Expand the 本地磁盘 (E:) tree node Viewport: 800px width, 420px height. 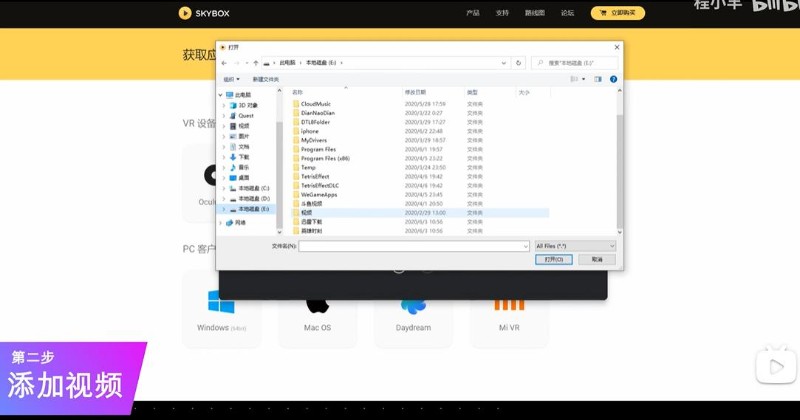pos(224,209)
